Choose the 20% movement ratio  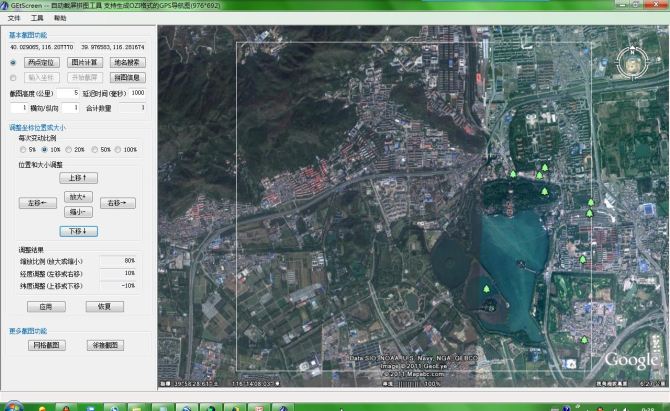coord(69,150)
